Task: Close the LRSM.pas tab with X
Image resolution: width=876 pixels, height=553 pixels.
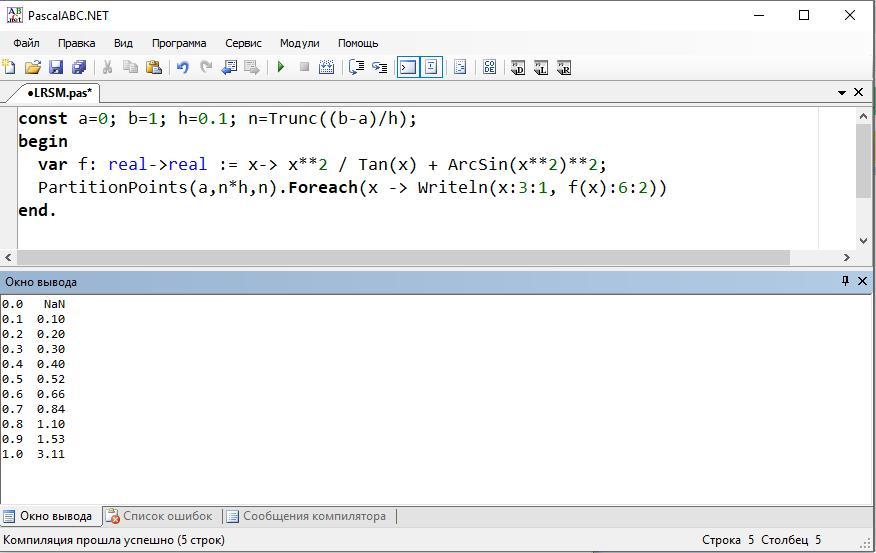Action: 859,92
